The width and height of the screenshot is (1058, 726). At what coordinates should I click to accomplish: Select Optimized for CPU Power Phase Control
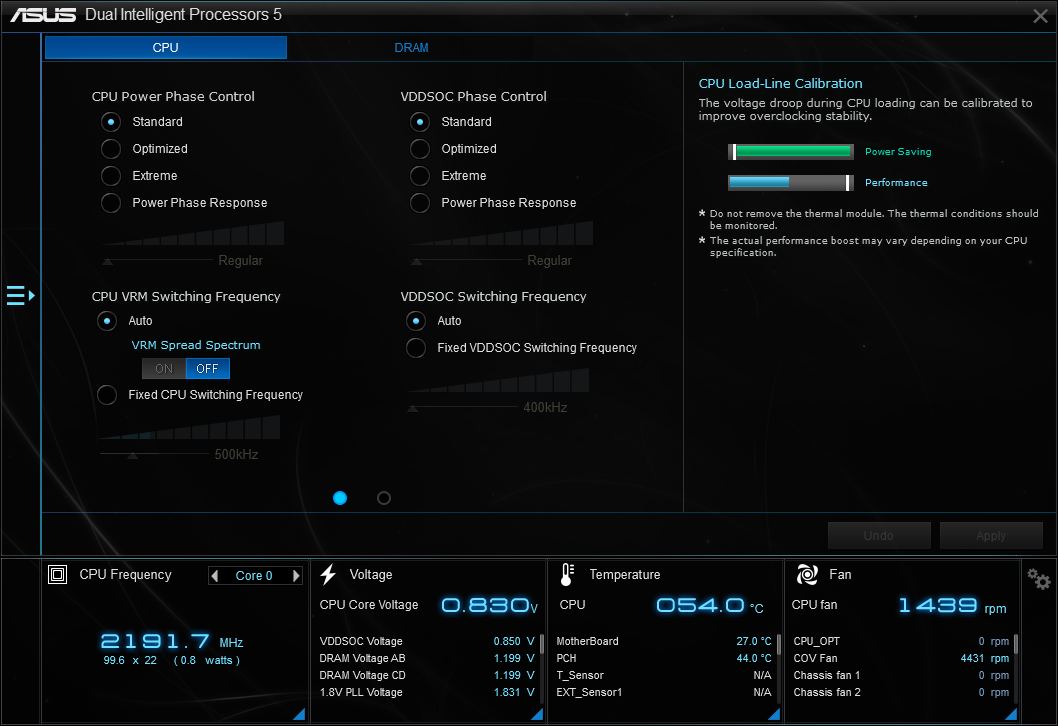click(x=111, y=149)
